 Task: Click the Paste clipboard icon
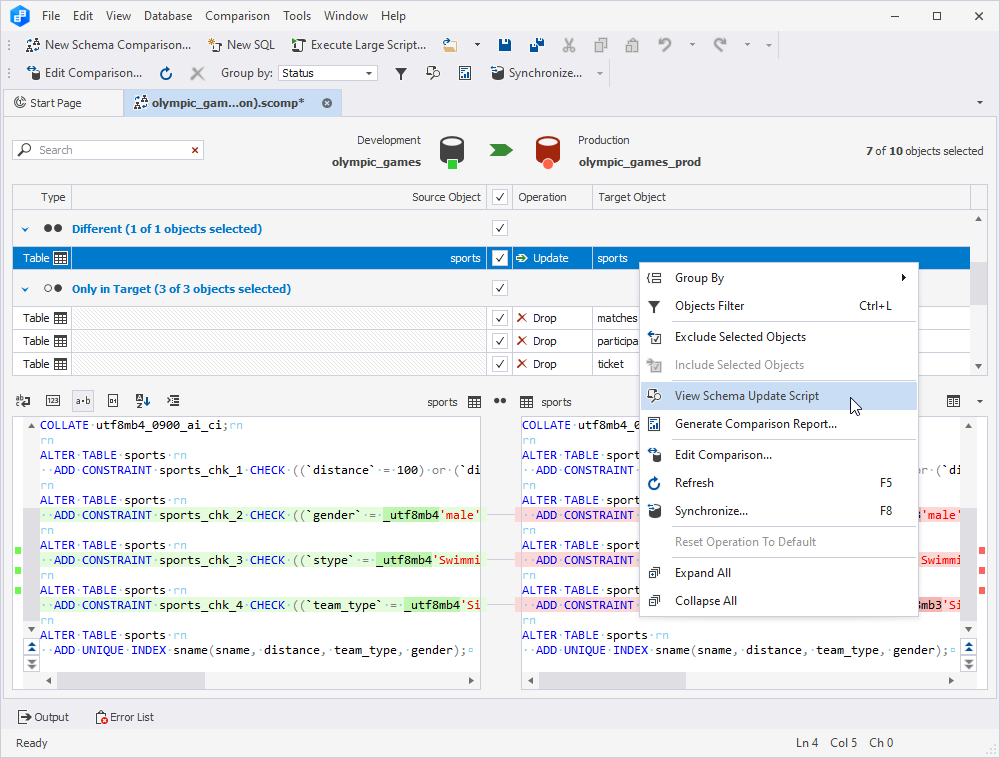(x=632, y=45)
